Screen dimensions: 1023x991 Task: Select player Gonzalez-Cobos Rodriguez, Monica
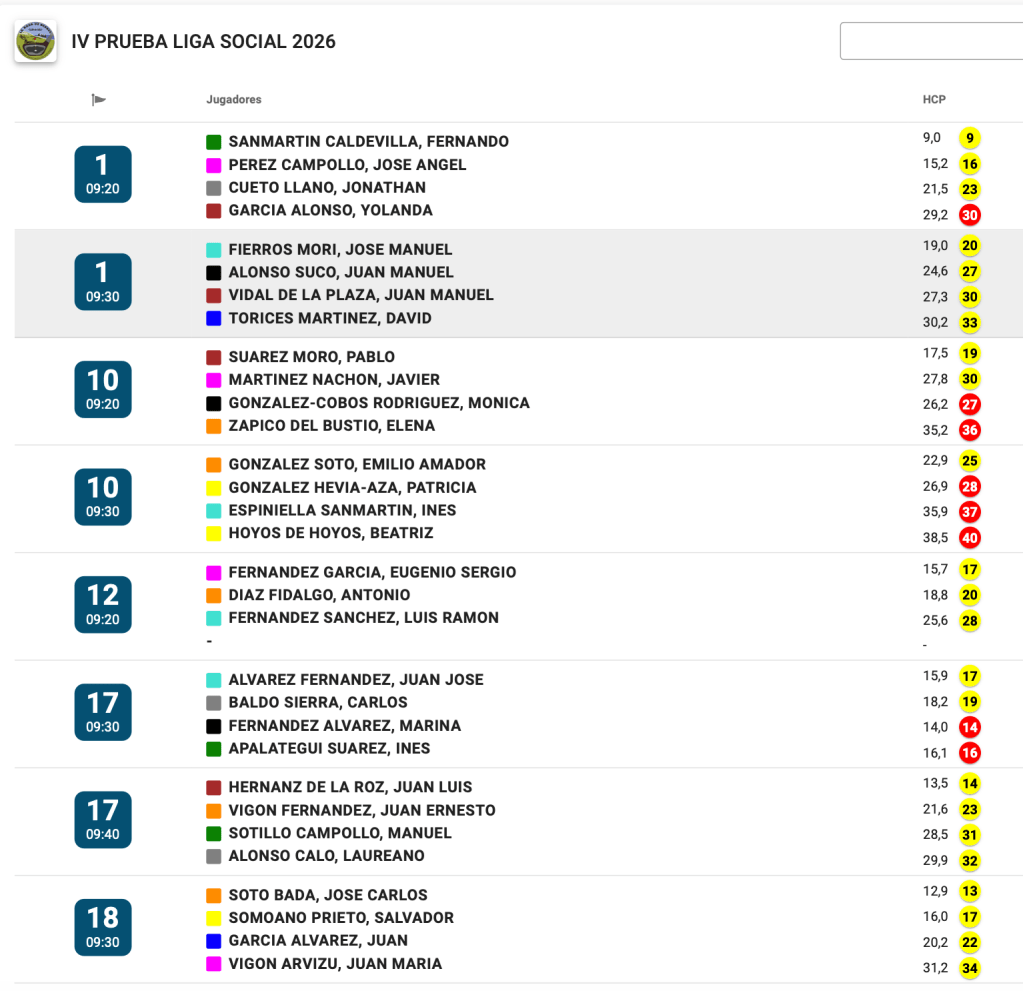point(379,403)
